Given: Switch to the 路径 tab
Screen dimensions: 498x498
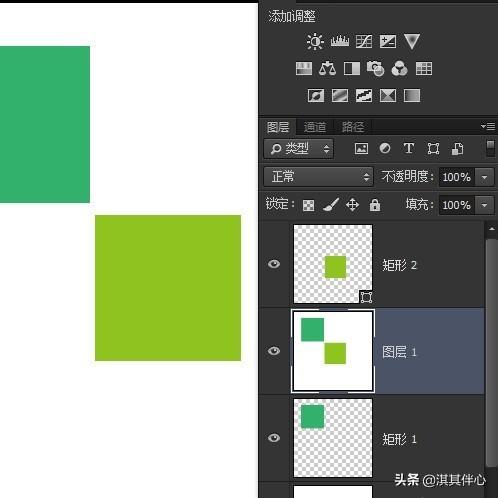Looking at the screenshot, I should point(353,127).
